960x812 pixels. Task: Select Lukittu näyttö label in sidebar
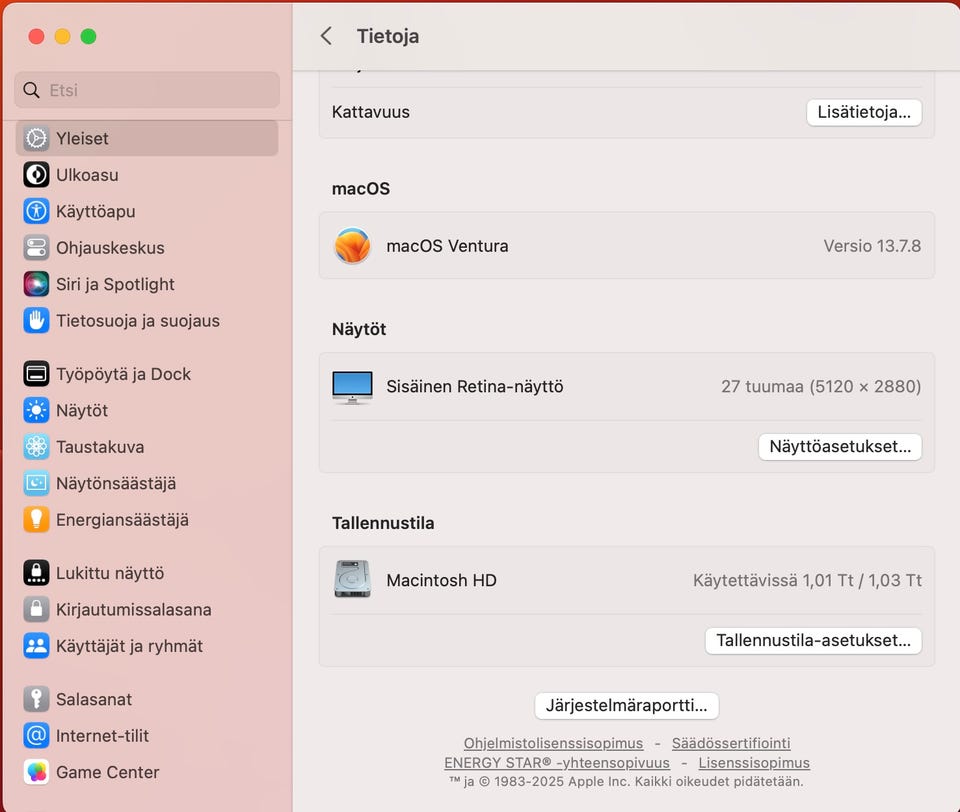click(110, 573)
